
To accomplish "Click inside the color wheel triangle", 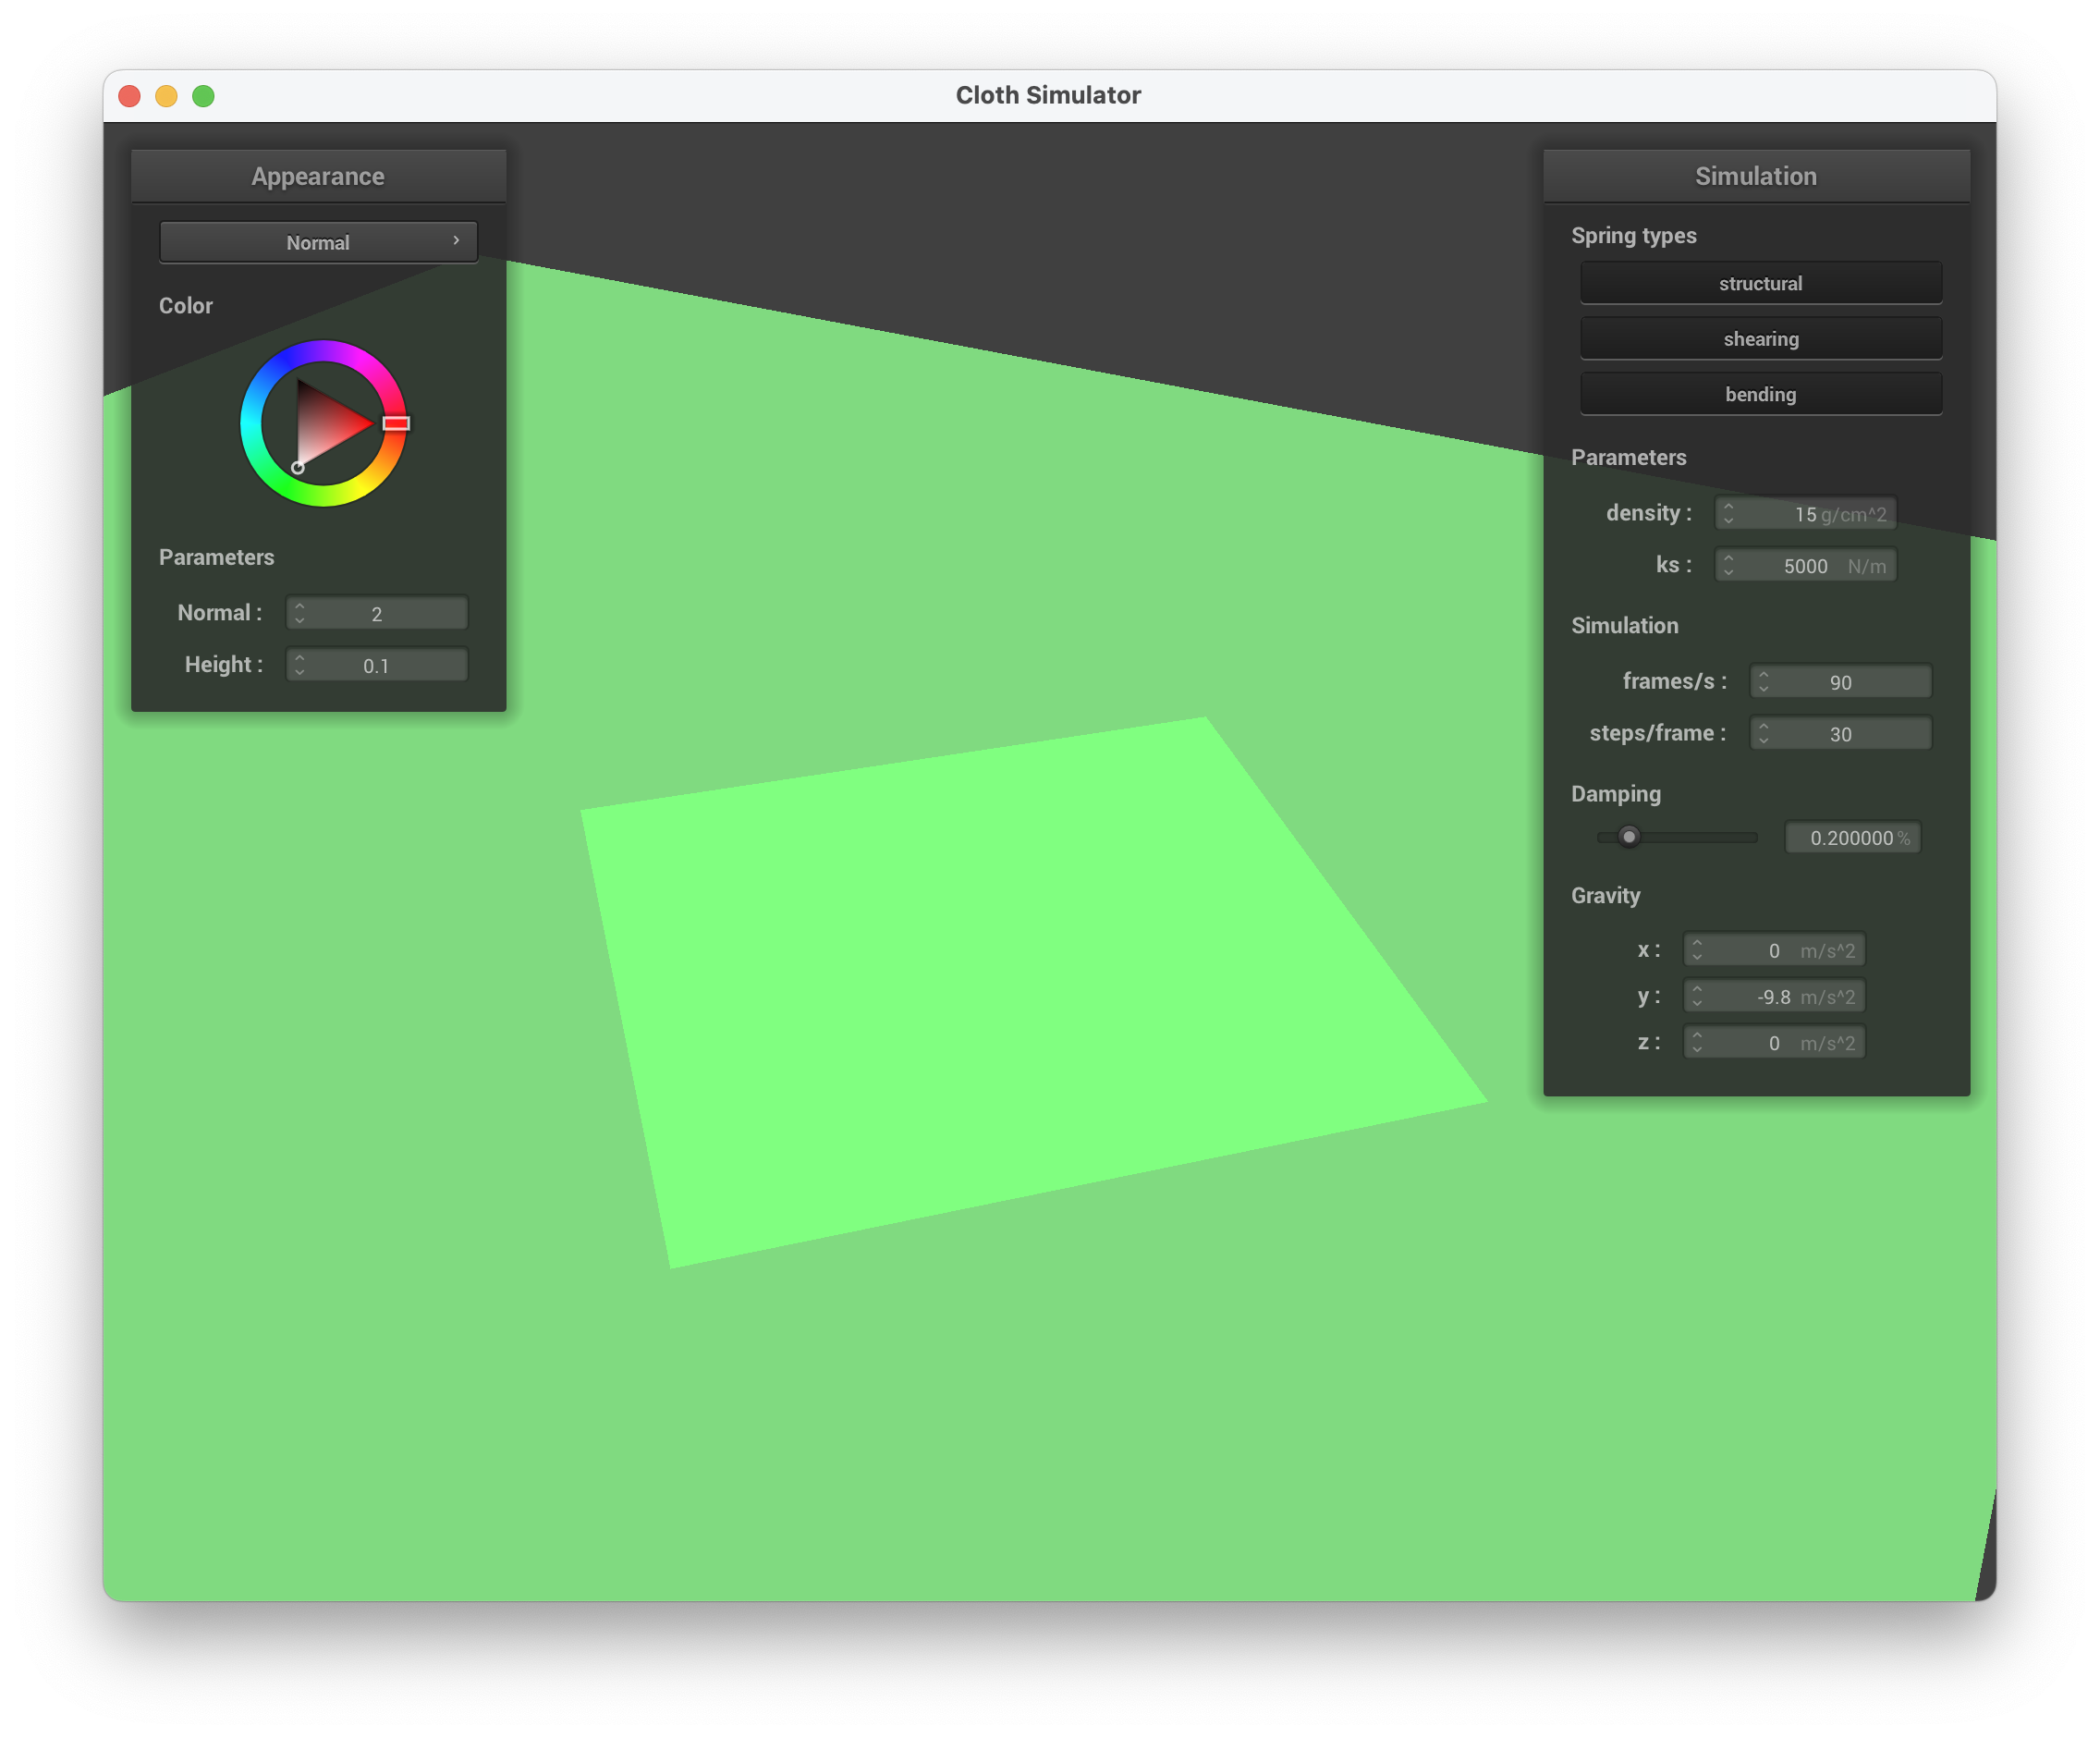I will coord(325,425).
